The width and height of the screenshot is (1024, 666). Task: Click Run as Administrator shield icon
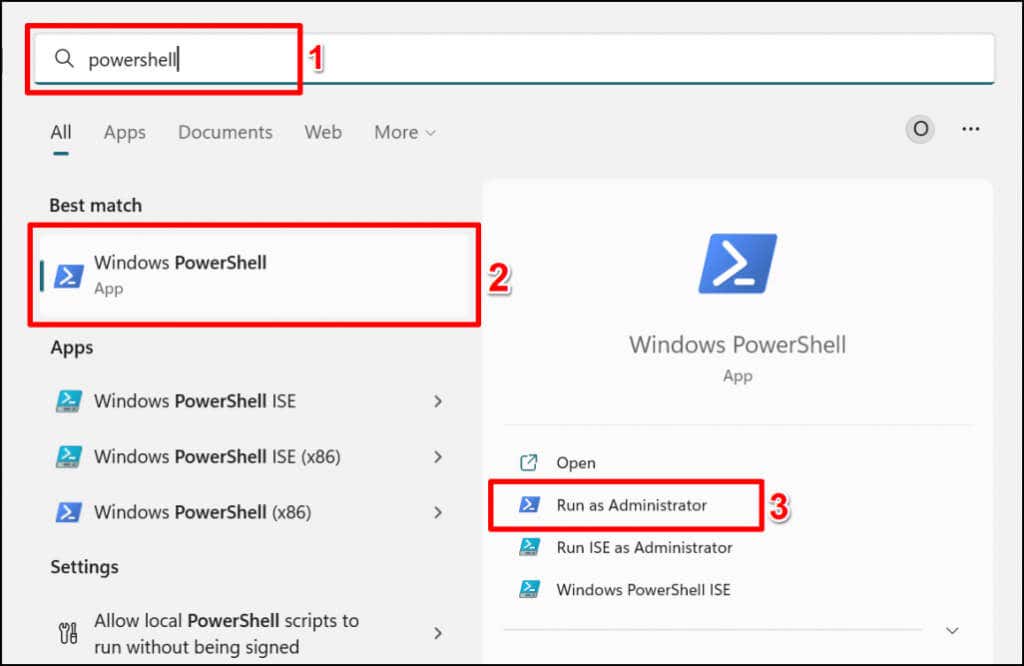(x=529, y=505)
